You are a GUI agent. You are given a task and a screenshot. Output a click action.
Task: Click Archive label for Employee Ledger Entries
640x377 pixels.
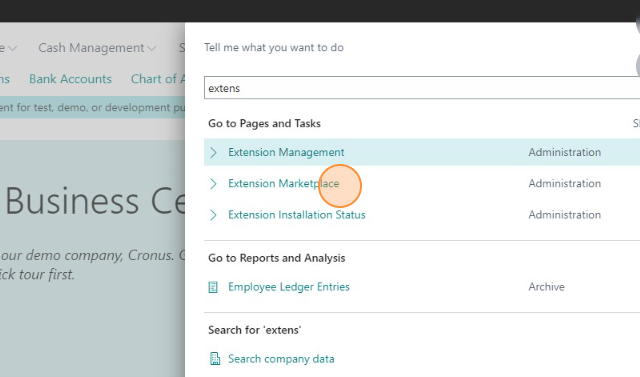pyautogui.click(x=547, y=287)
